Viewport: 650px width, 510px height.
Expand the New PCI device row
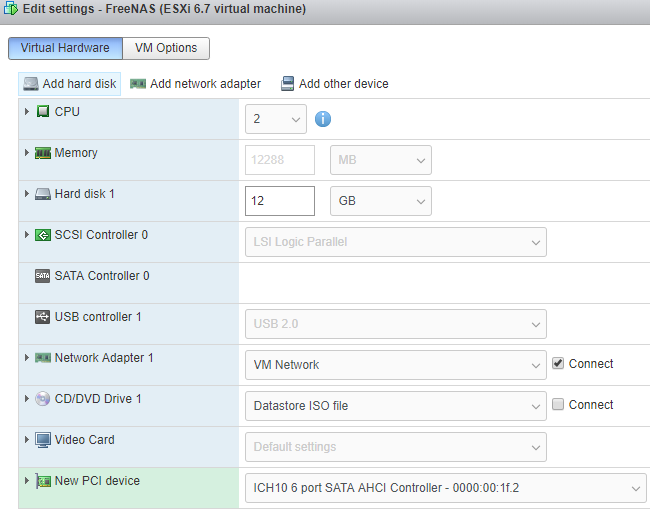click(x=27, y=481)
